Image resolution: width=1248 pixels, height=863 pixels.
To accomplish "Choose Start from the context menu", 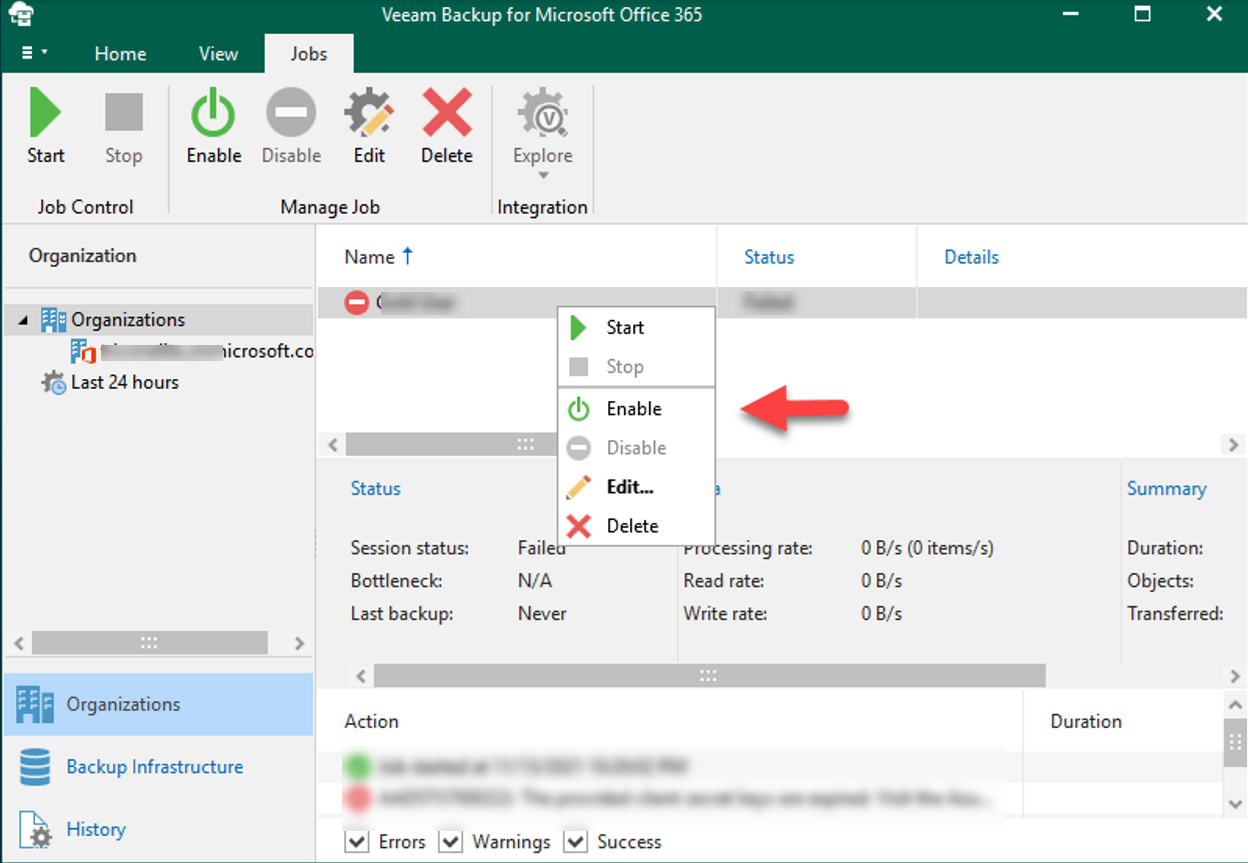I will pos(636,327).
